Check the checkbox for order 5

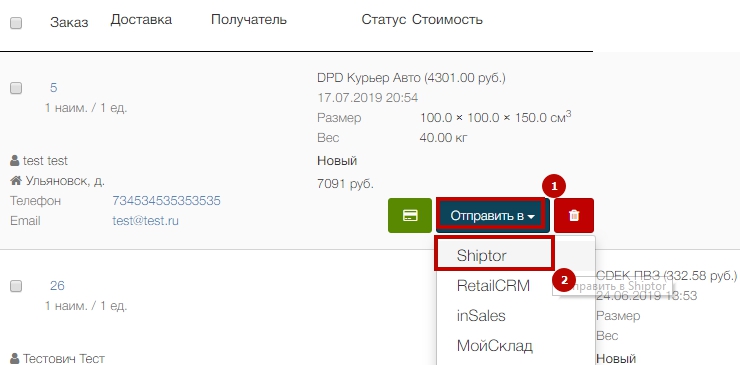pyautogui.click(x=16, y=88)
